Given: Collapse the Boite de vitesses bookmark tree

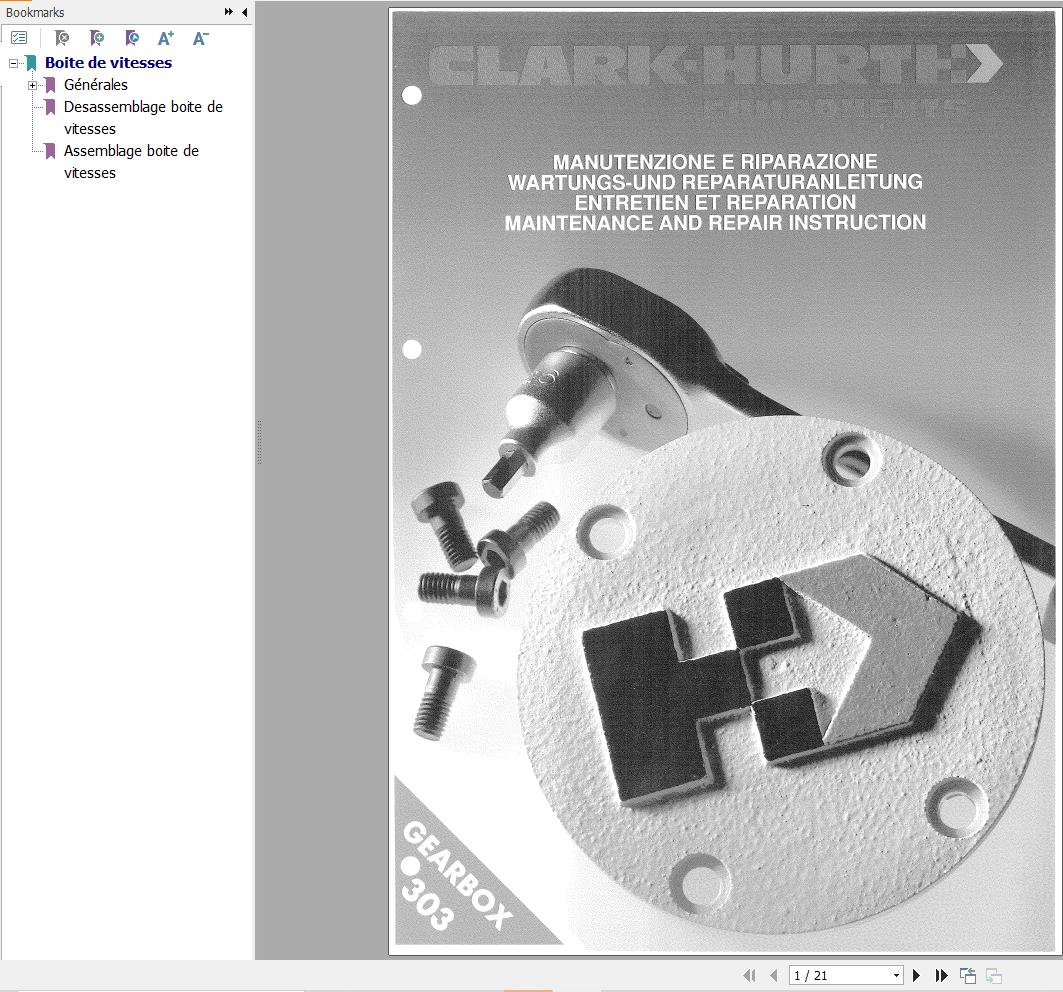Looking at the screenshot, I should [x=13, y=63].
